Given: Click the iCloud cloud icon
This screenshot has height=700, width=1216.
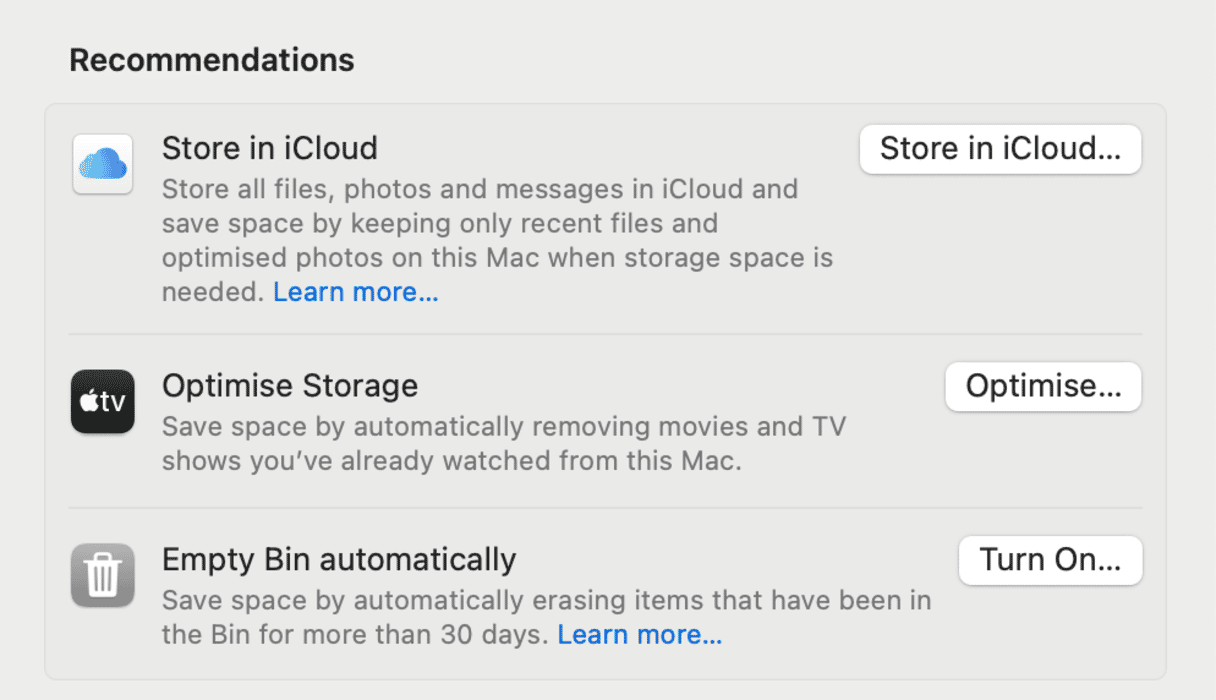Looking at the screenshot, I should point(103,164).
